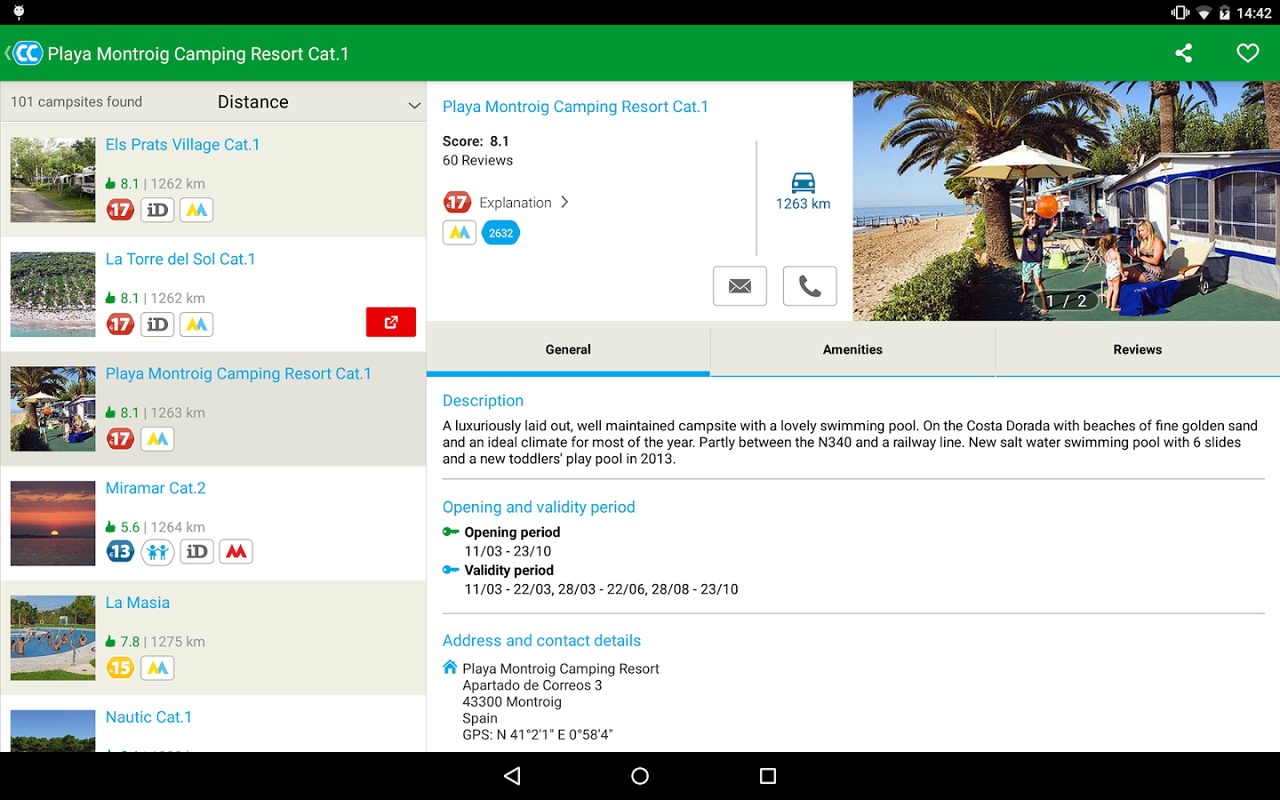
Task: Email the campsite using envelope button
Action: 740,286
